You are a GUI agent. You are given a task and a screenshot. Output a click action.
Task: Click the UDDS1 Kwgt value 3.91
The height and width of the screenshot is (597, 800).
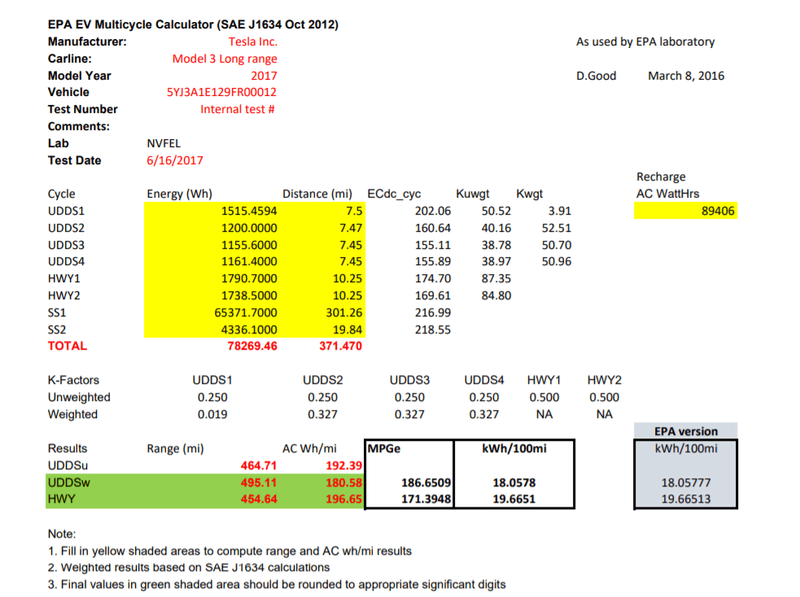coord(559,211)
